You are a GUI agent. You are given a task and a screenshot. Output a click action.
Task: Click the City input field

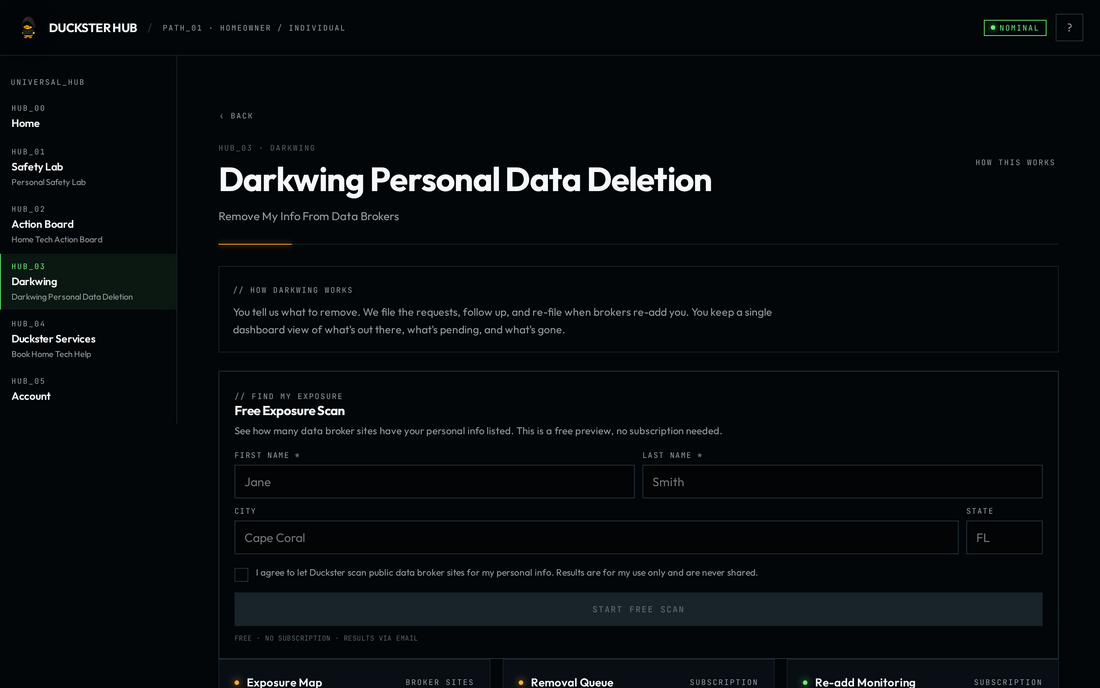coord(596,538)
